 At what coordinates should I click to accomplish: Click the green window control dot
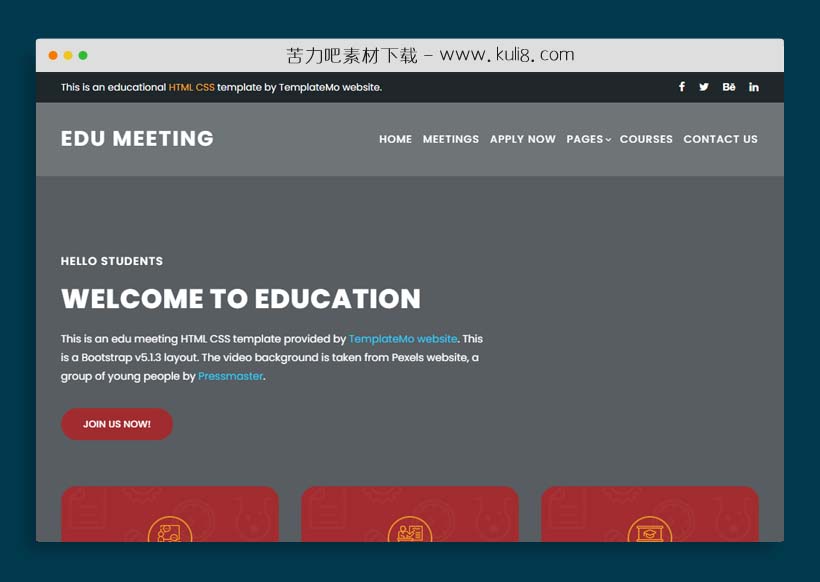pyautogui.click(x=83, y=55)
